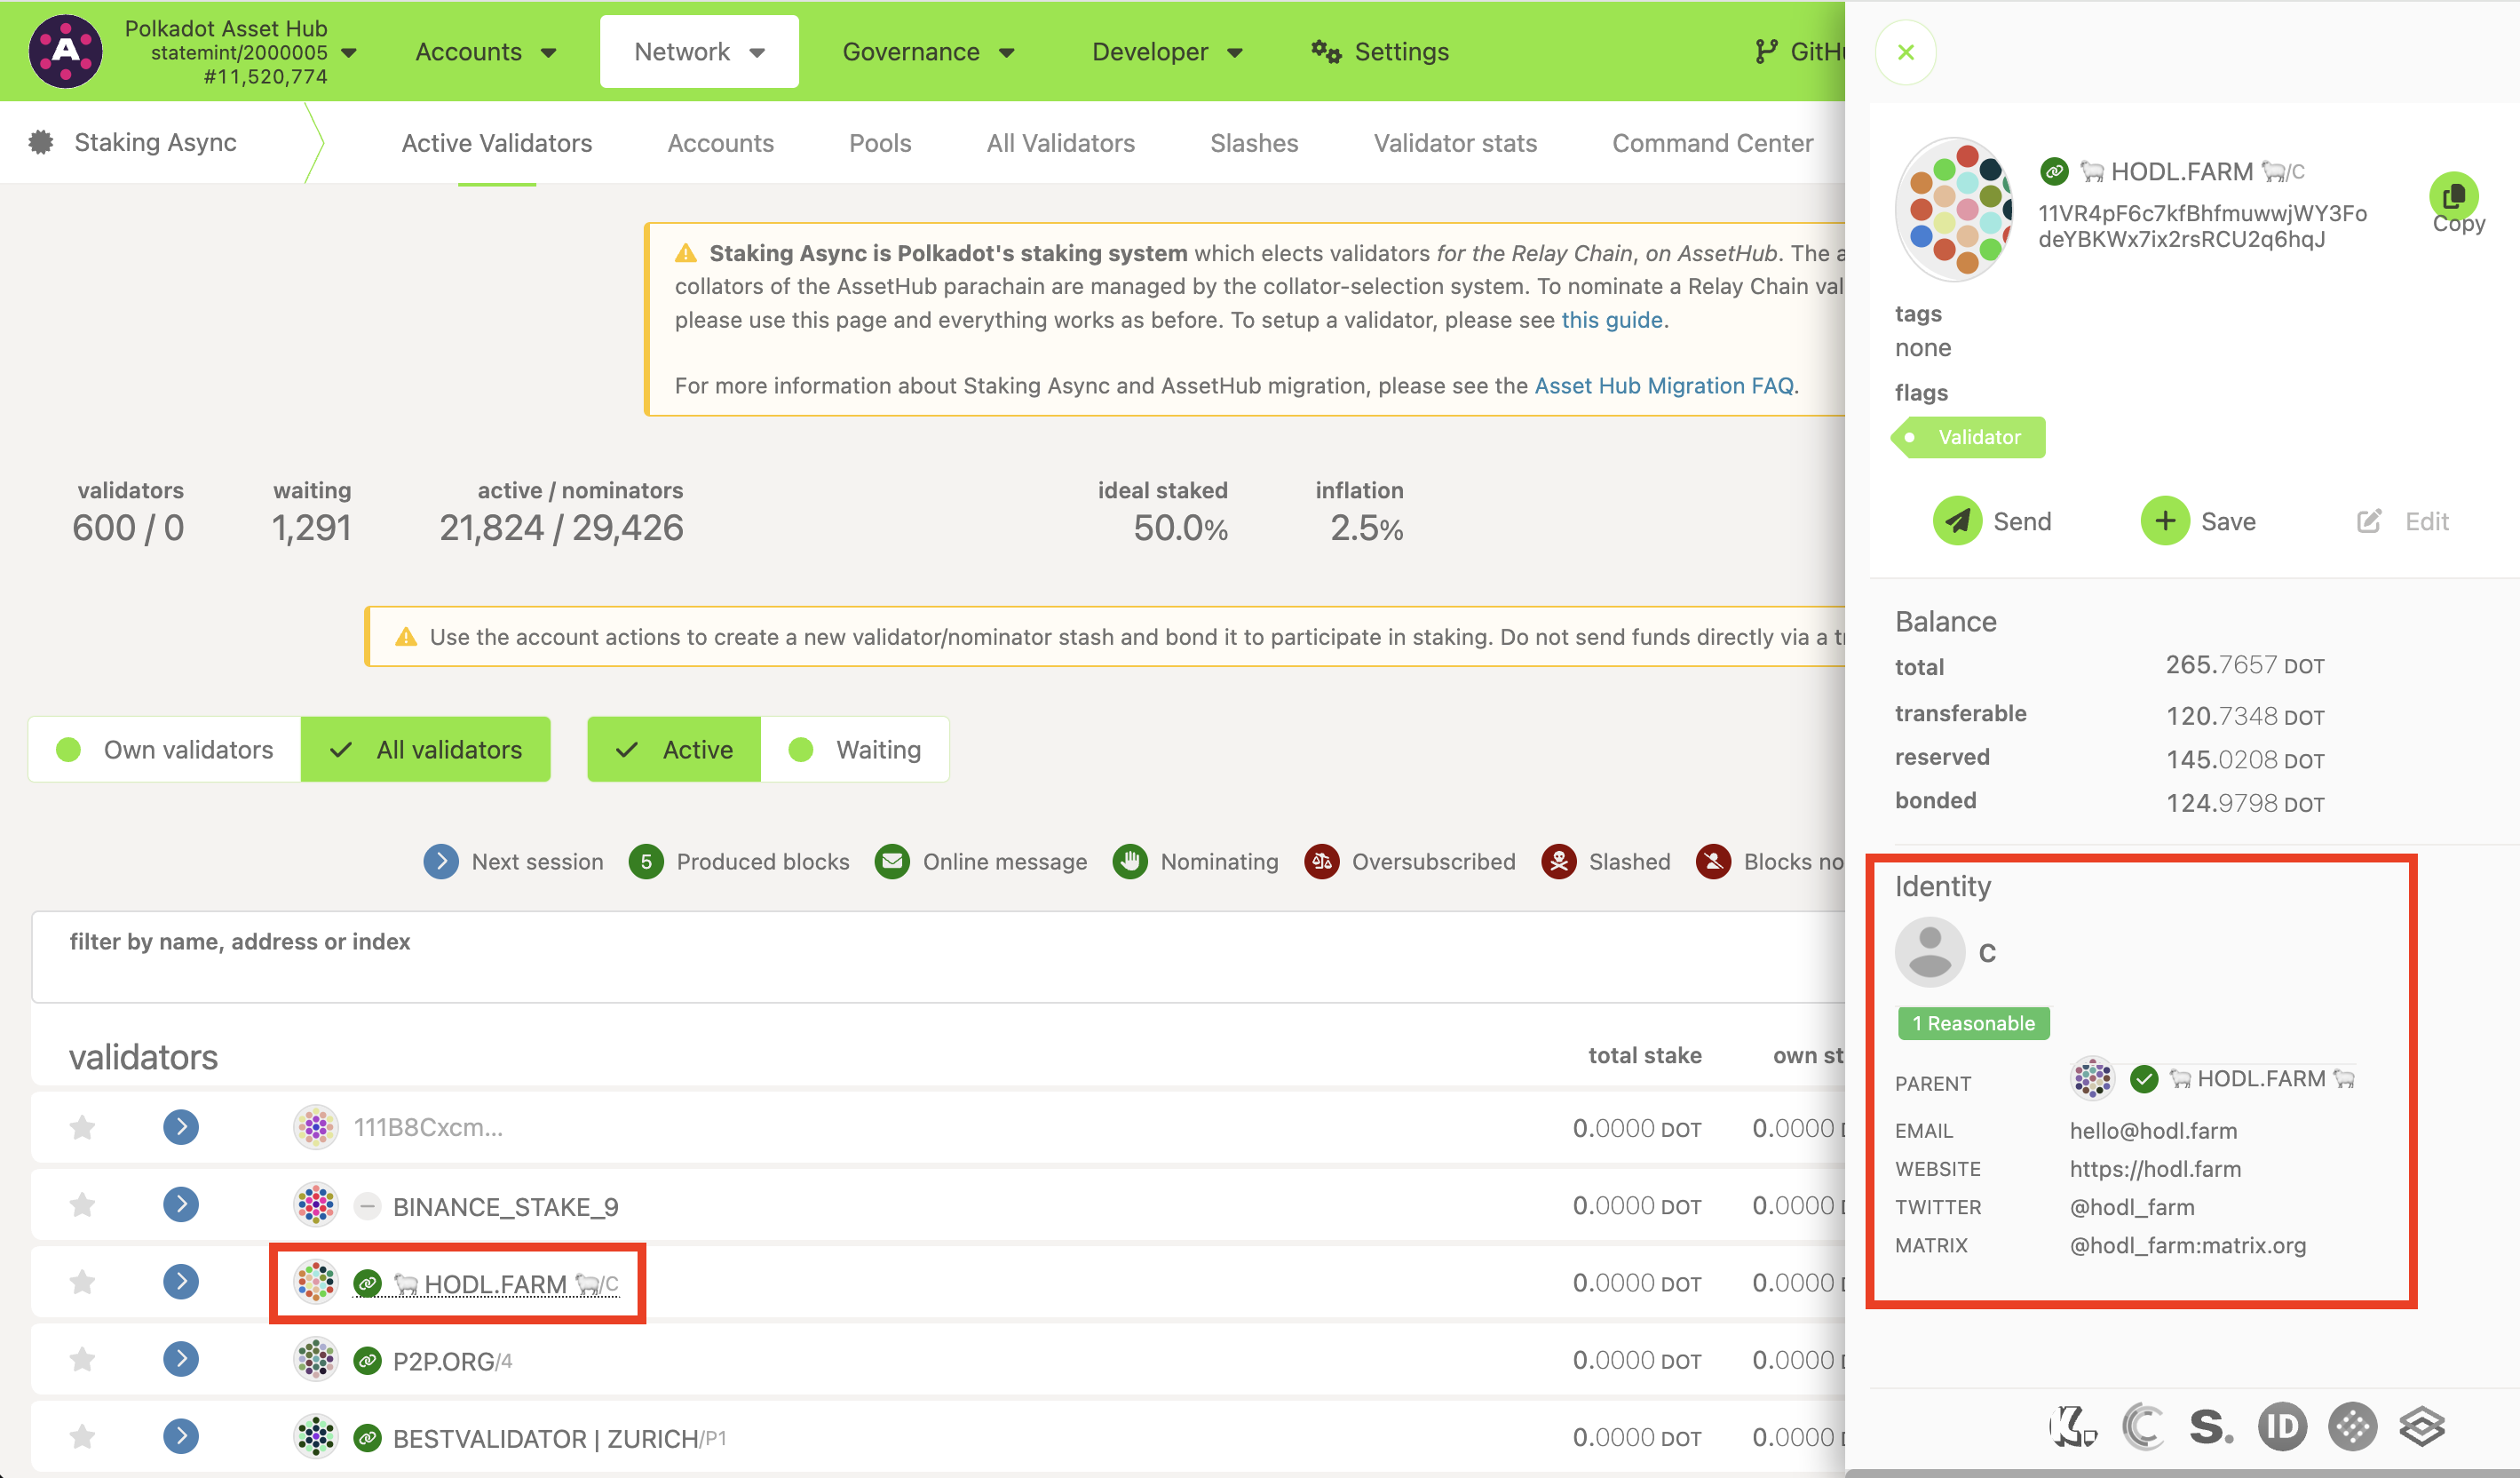Expand the P2P.ORG/4 validator row chevron
This screenshot has width=2520, height=1478.
click(180, 1359)
